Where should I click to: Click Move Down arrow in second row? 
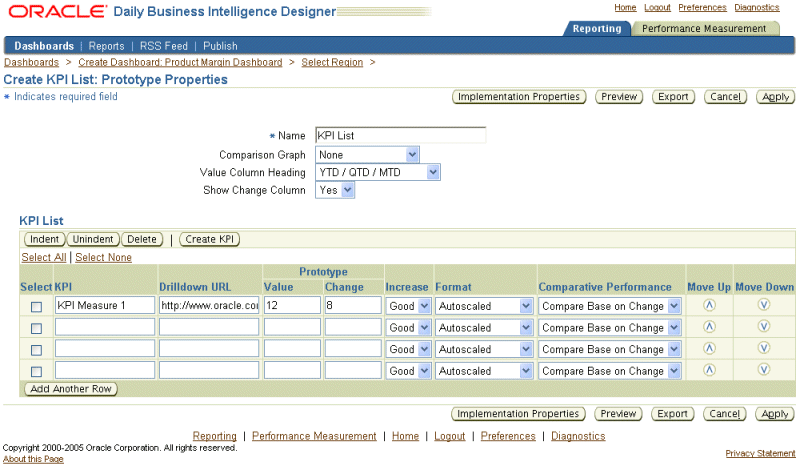(763, 327)
